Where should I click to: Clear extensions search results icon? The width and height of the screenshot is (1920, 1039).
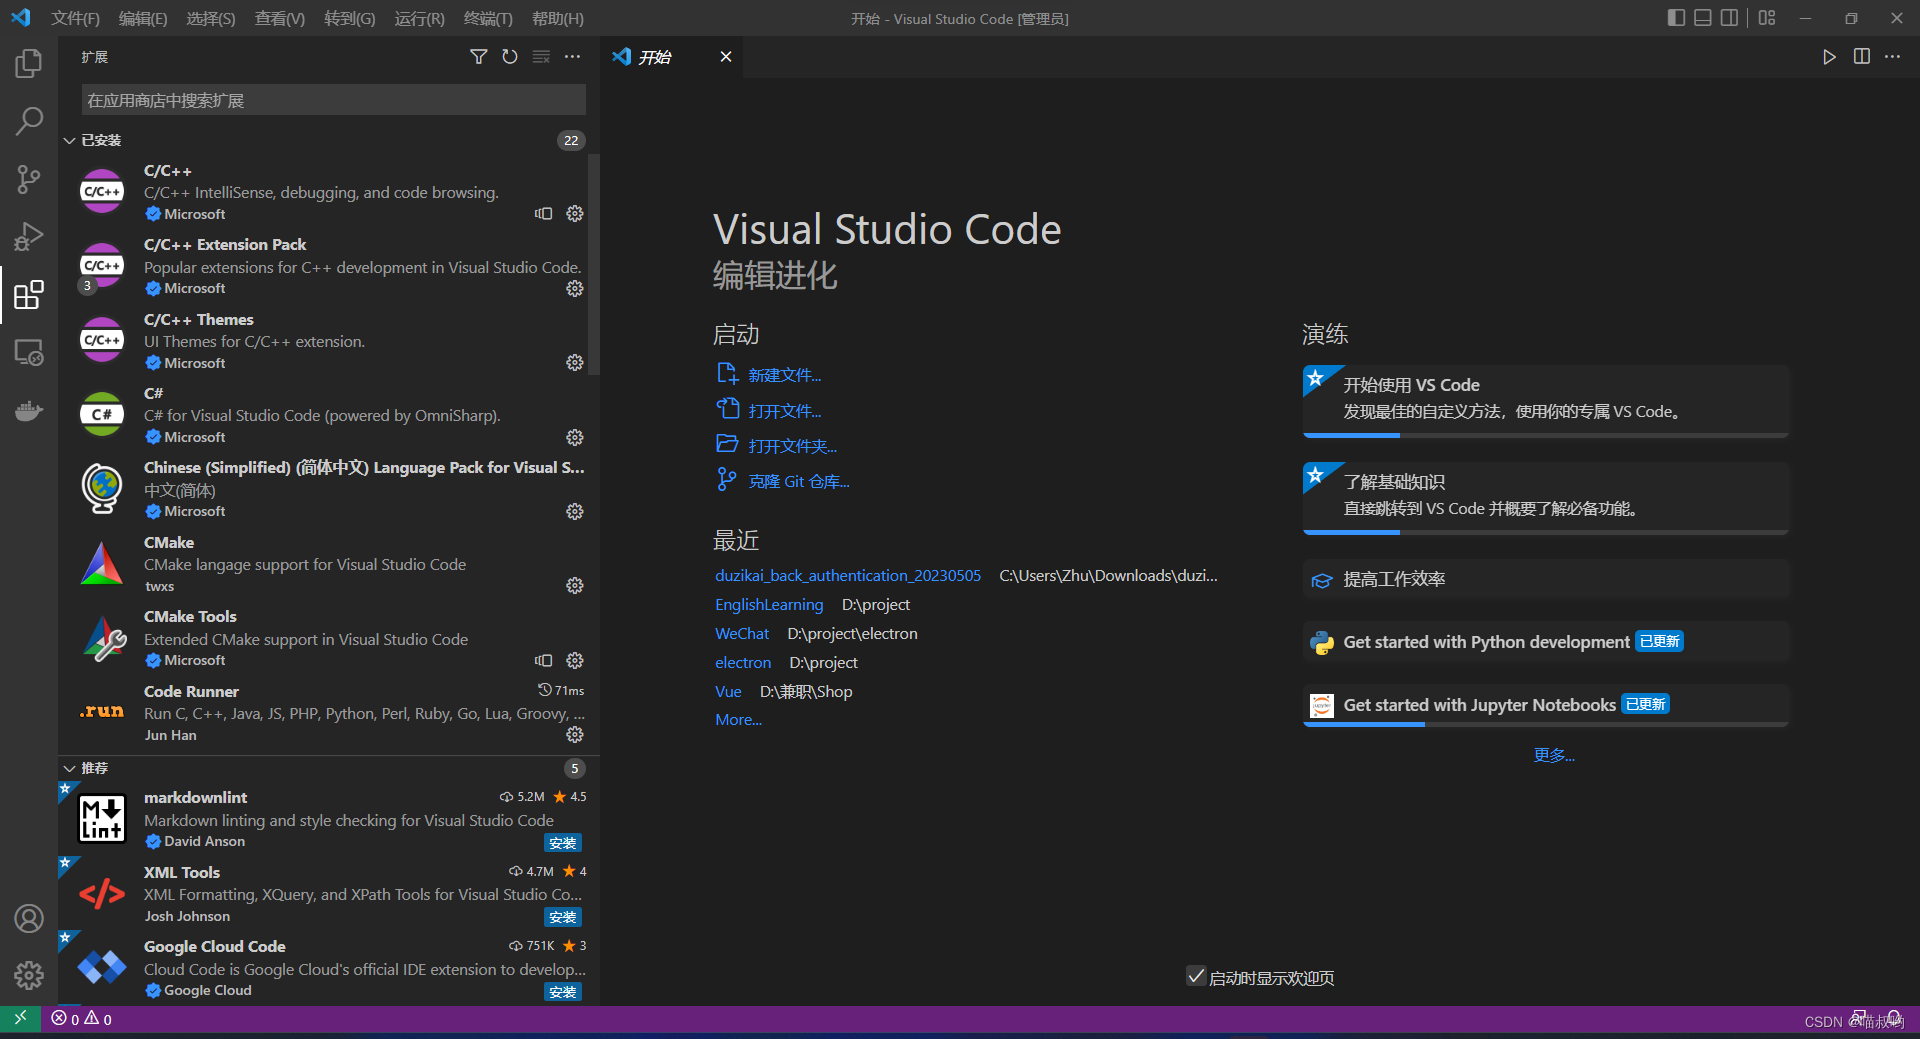coord(541,57)
